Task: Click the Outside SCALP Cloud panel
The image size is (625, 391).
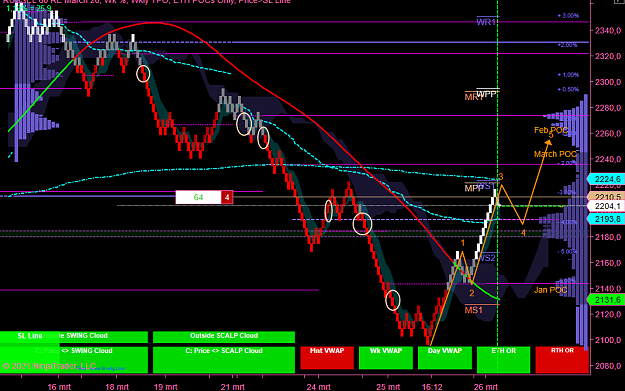Action: click(224, 336)
